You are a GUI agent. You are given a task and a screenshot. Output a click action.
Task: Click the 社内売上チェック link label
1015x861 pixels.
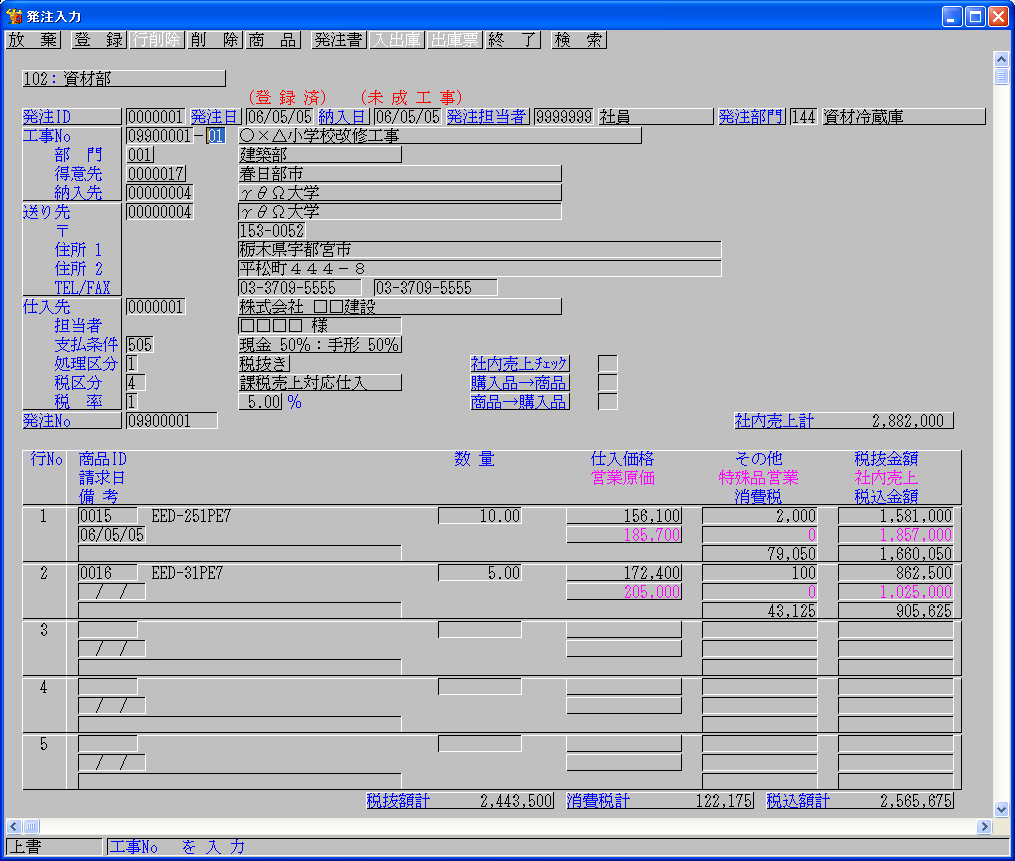520,364
